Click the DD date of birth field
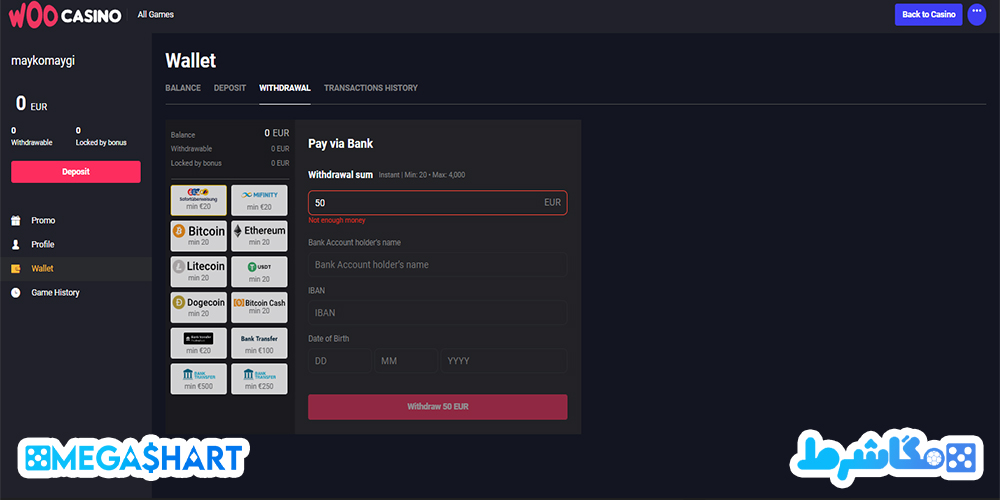The height and width of the screenshot is (500, 1000). (x=340, y=361)
